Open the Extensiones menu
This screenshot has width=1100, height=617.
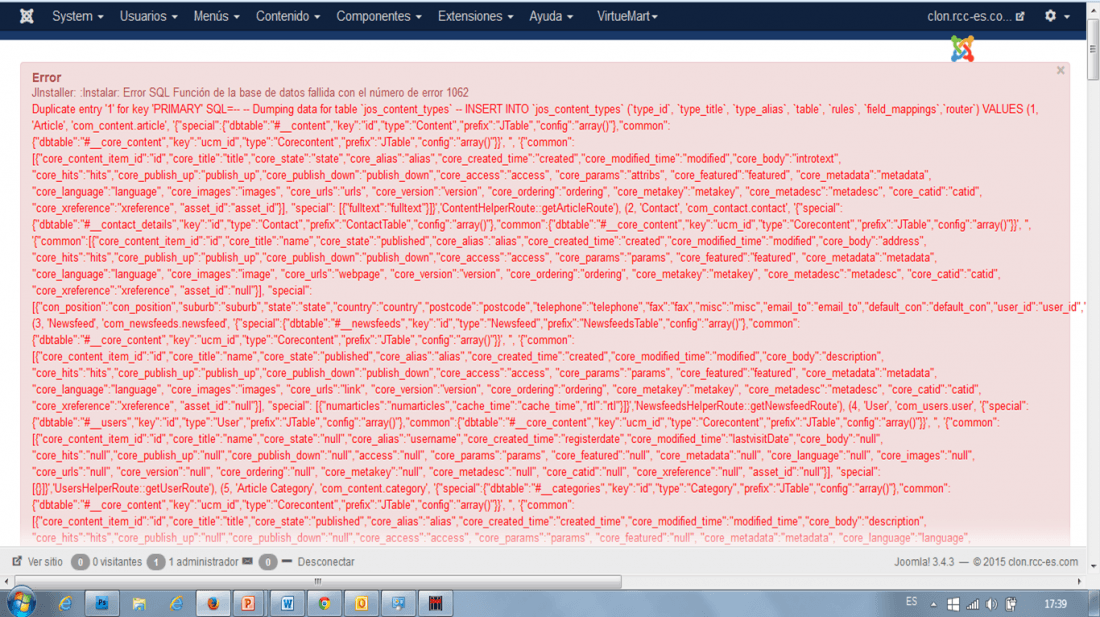click(x=475, y=16)
